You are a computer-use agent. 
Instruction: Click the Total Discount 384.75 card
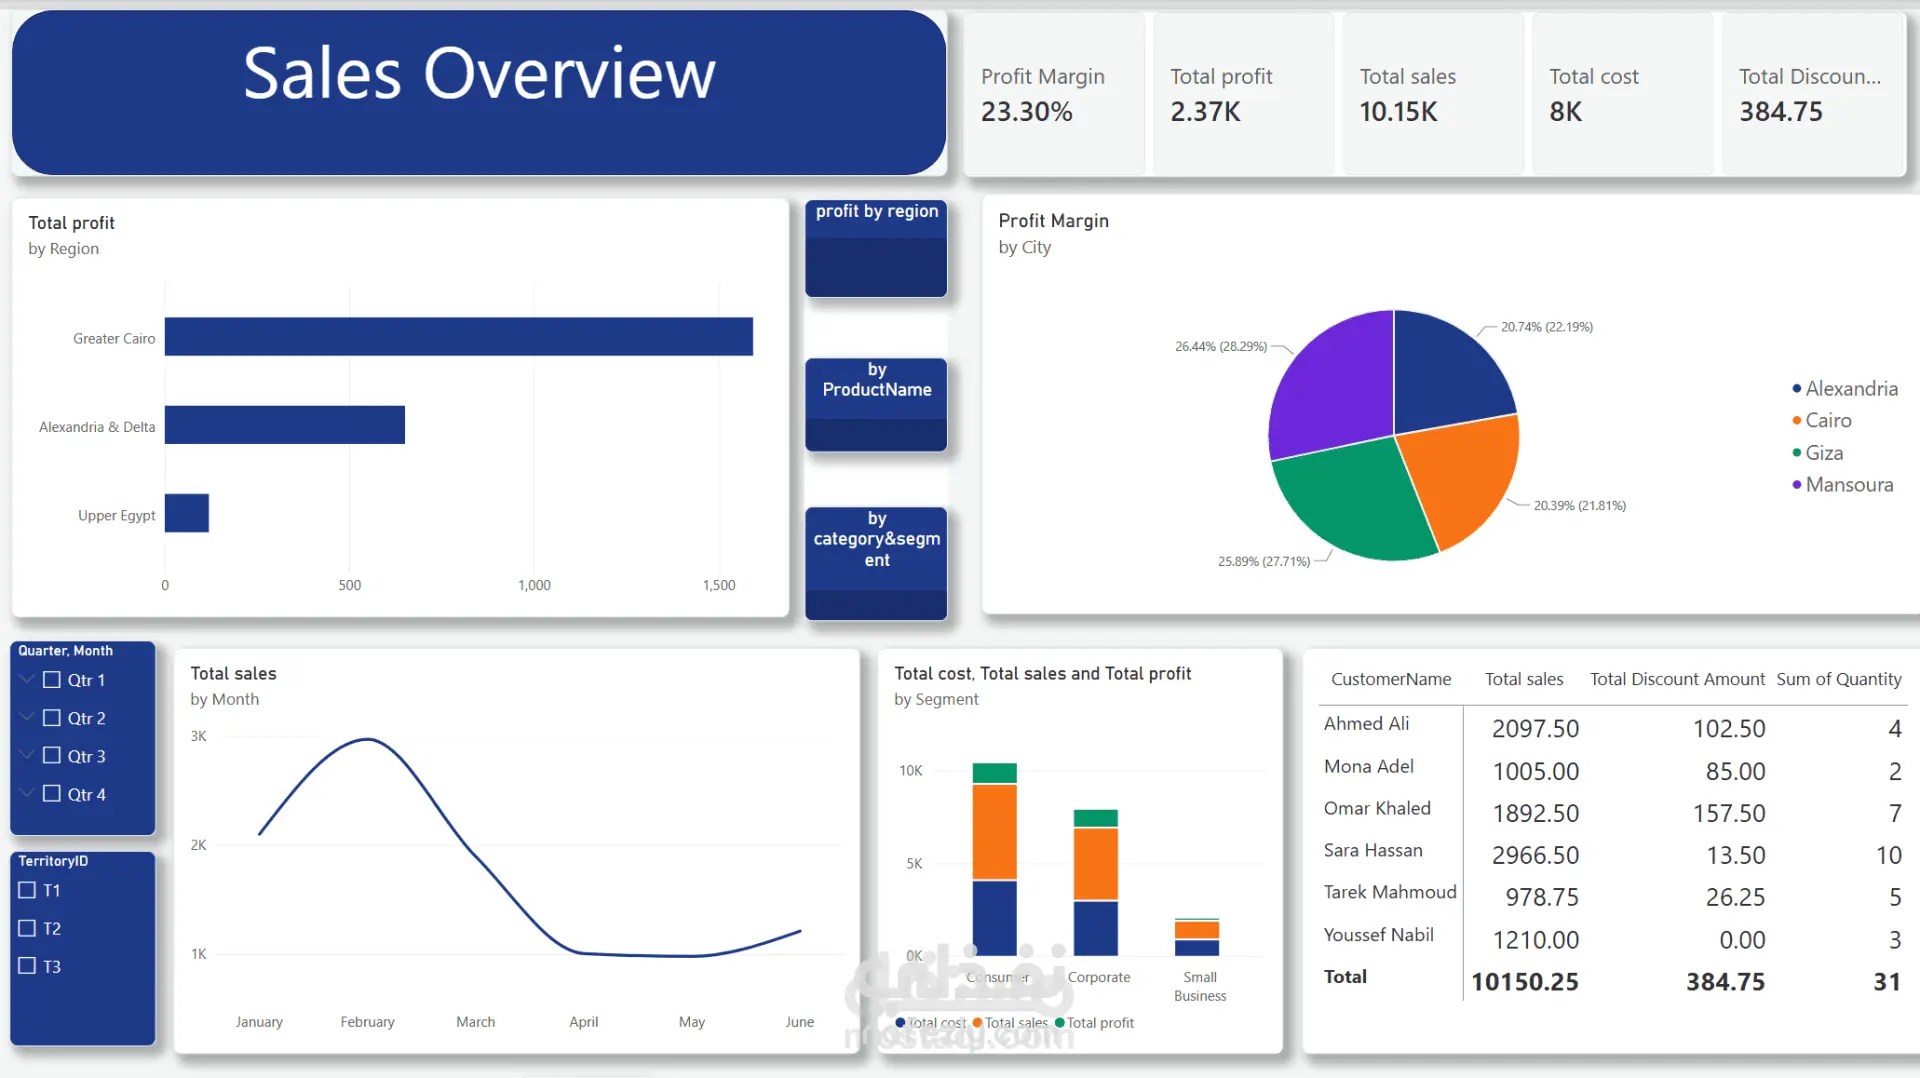click(1812, 94)
